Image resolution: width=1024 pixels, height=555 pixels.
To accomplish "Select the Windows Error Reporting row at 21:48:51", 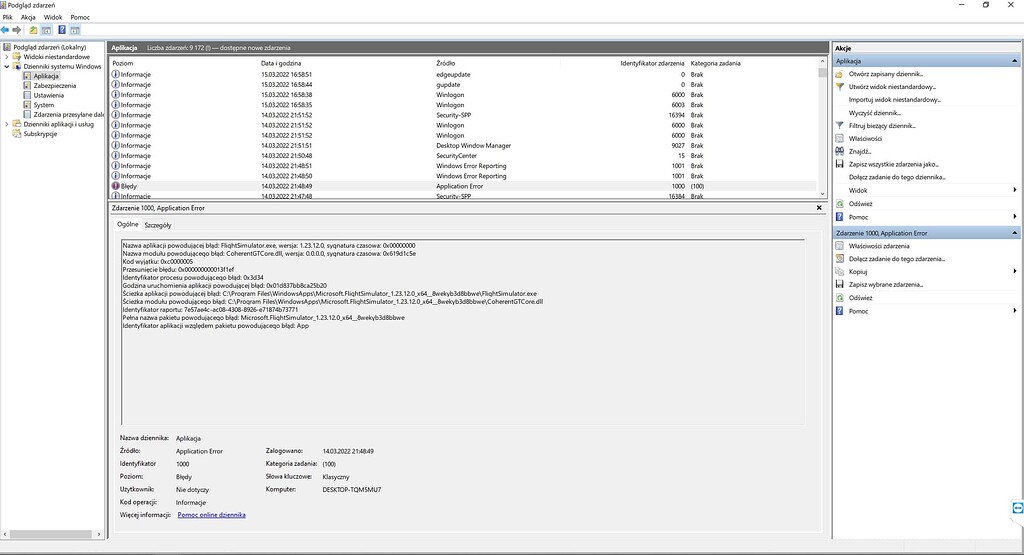I will point(463,166).
